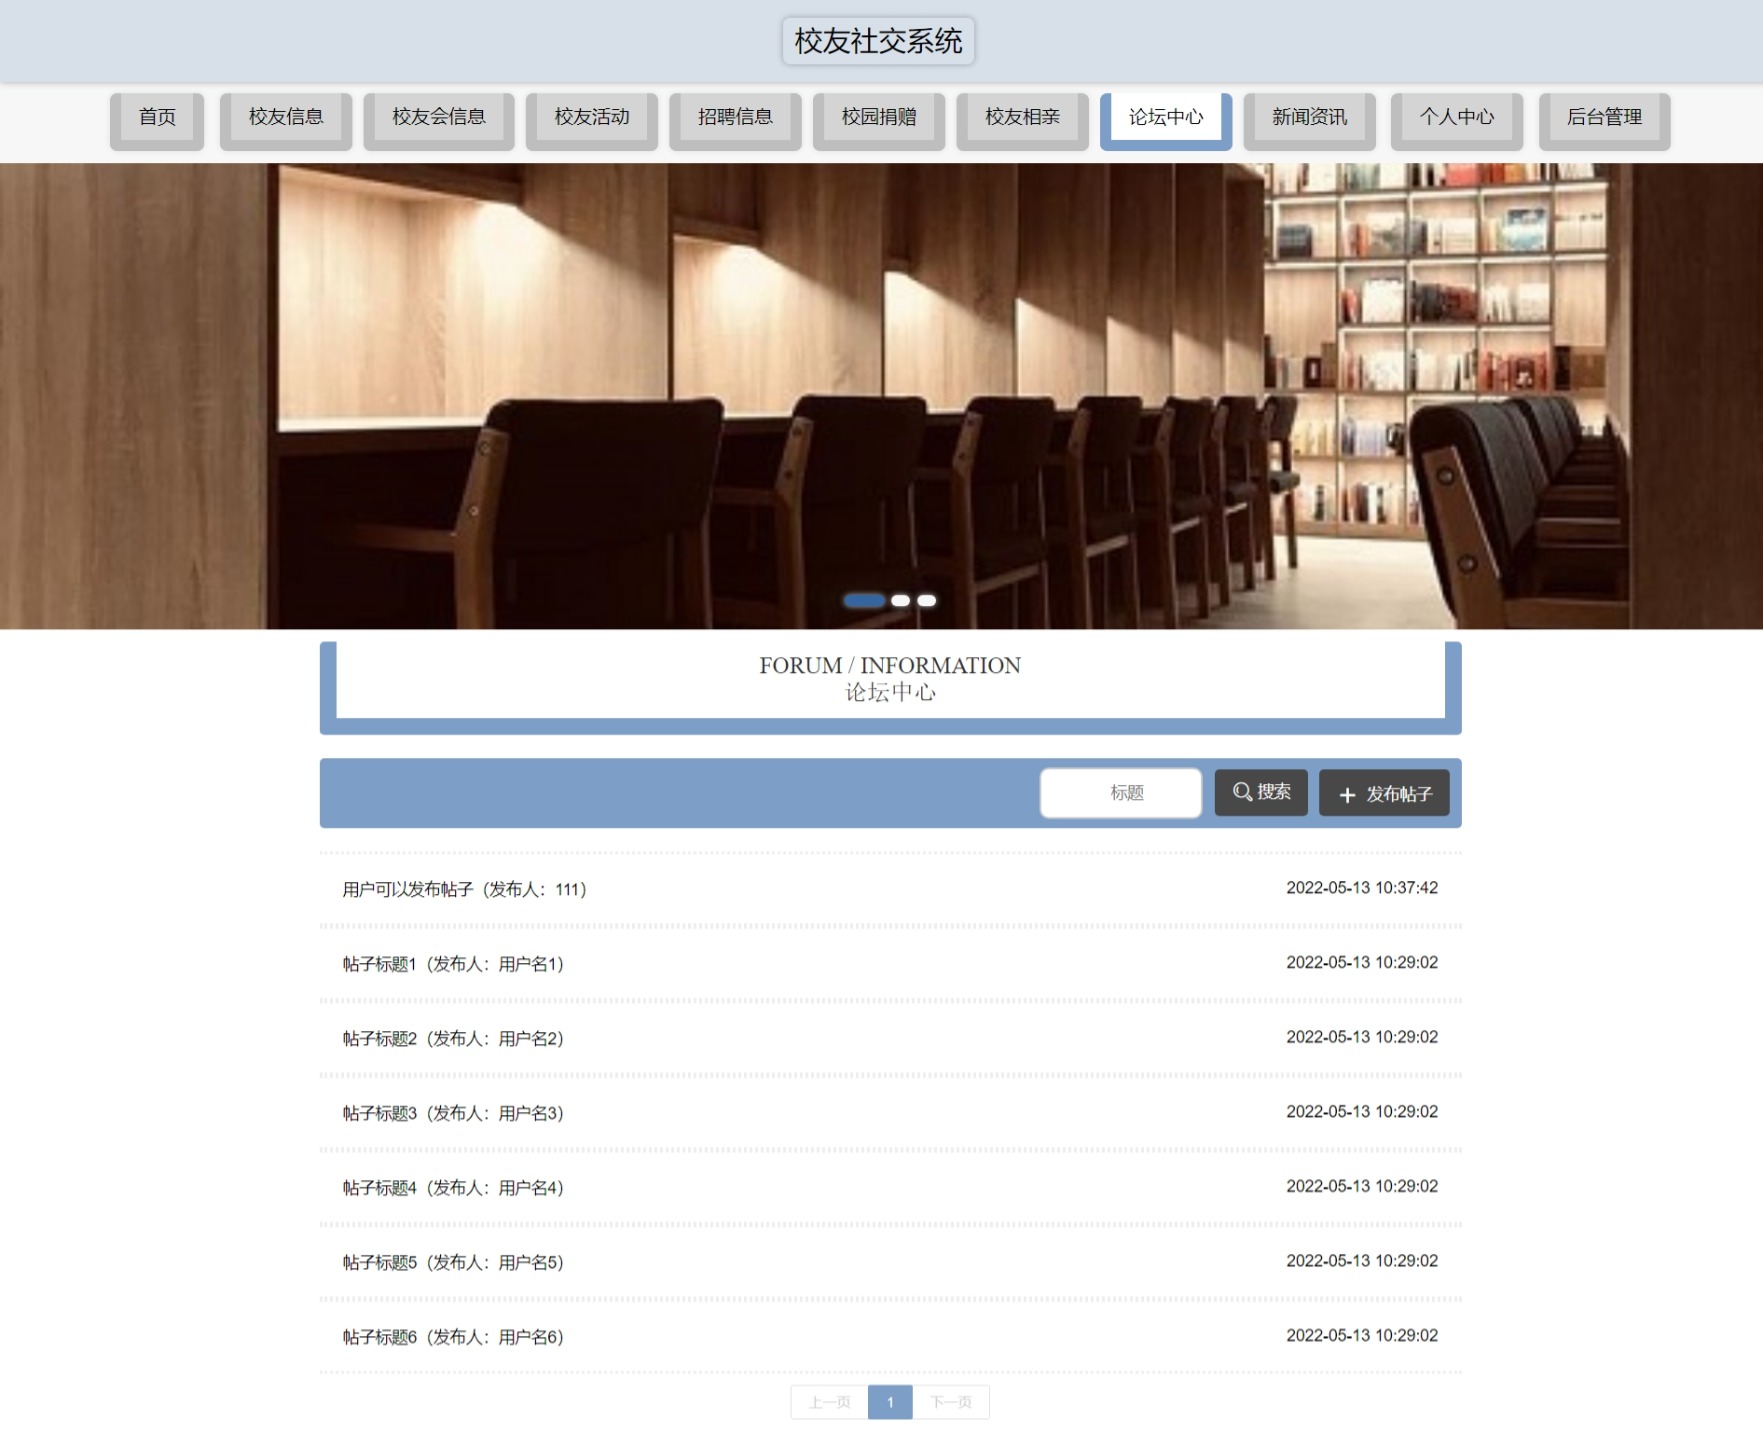
Task: Open the post 帖子标题6 by 用户名6
Action: [x=890, y=1337]
